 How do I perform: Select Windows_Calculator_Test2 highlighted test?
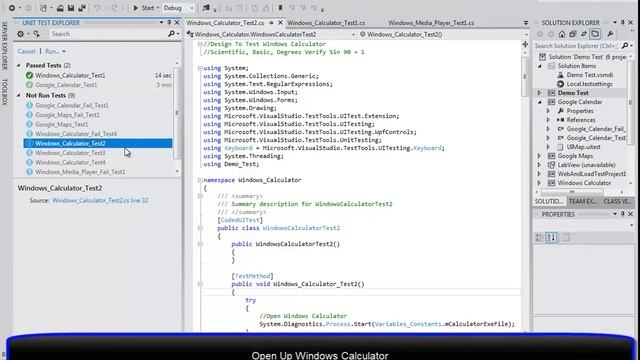coord(98,143)
